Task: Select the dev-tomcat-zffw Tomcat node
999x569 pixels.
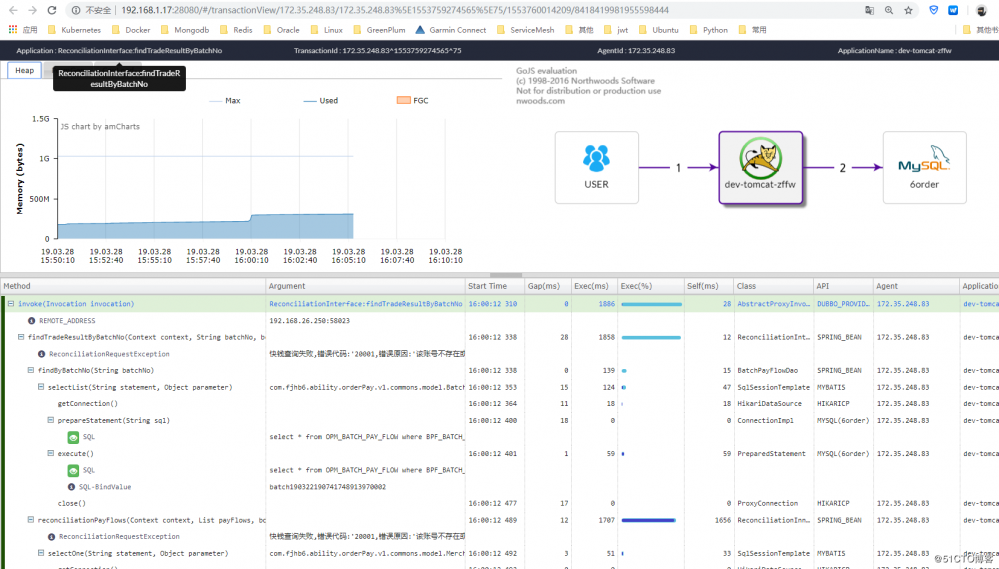Action: tap(760, 168)
